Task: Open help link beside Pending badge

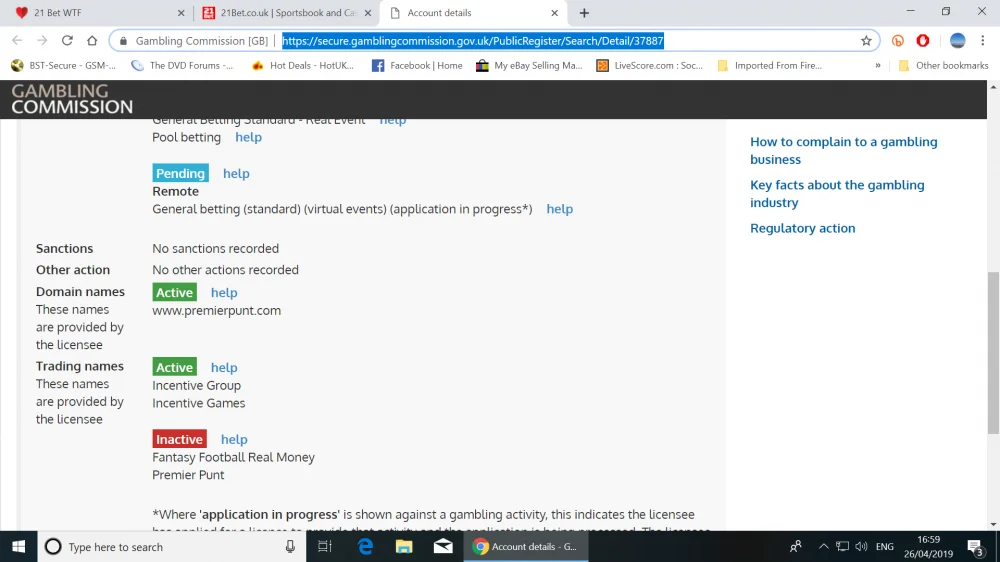Action: tap(236, 174)
